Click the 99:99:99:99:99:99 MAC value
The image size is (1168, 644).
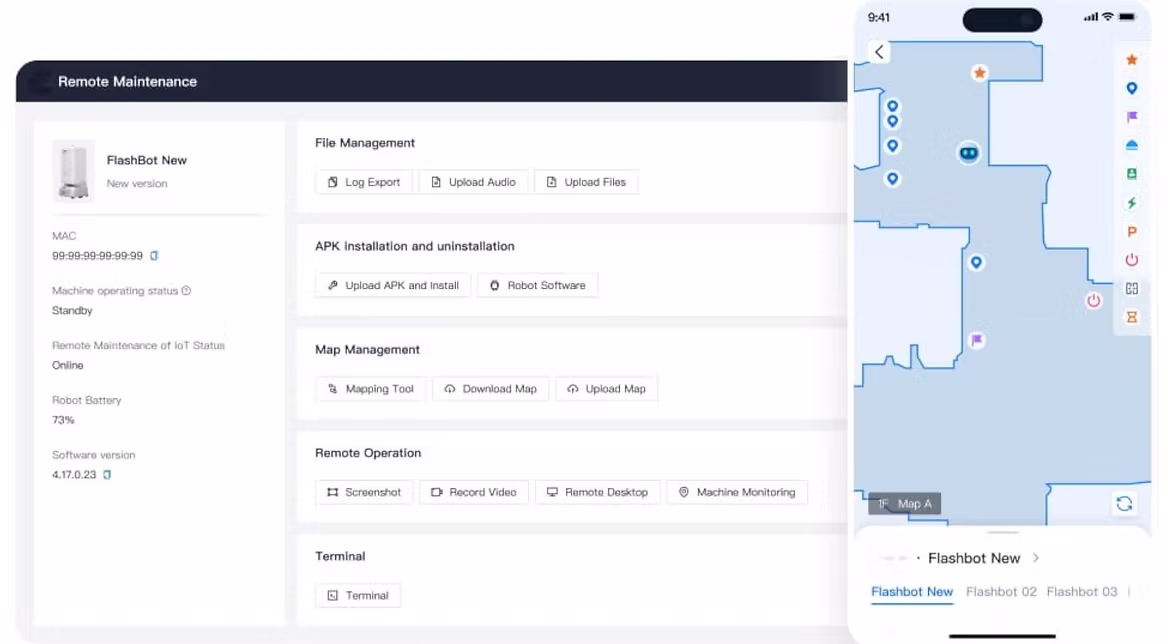[x=98, y=255]
